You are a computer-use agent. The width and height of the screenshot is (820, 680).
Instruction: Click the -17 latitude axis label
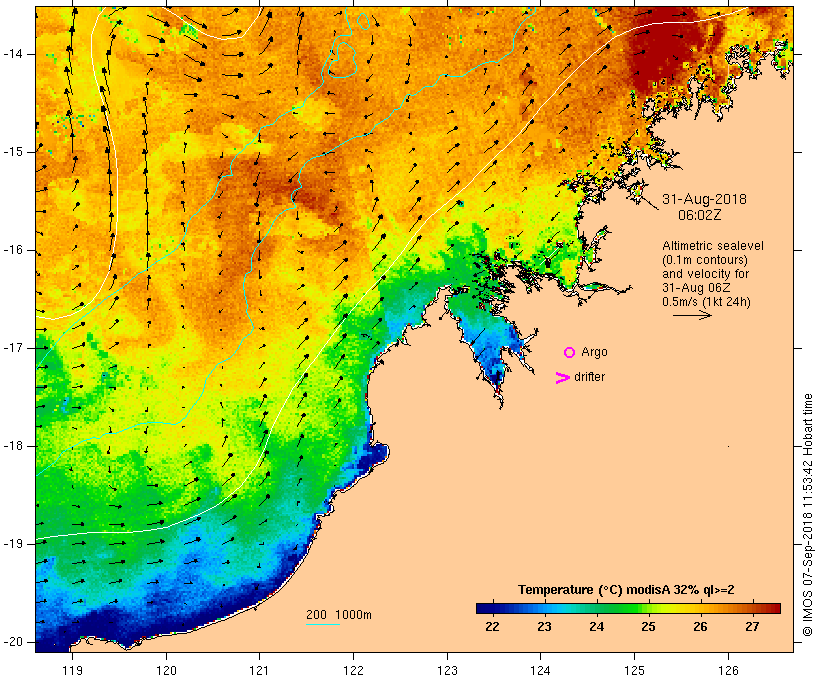tap(13, 348)
